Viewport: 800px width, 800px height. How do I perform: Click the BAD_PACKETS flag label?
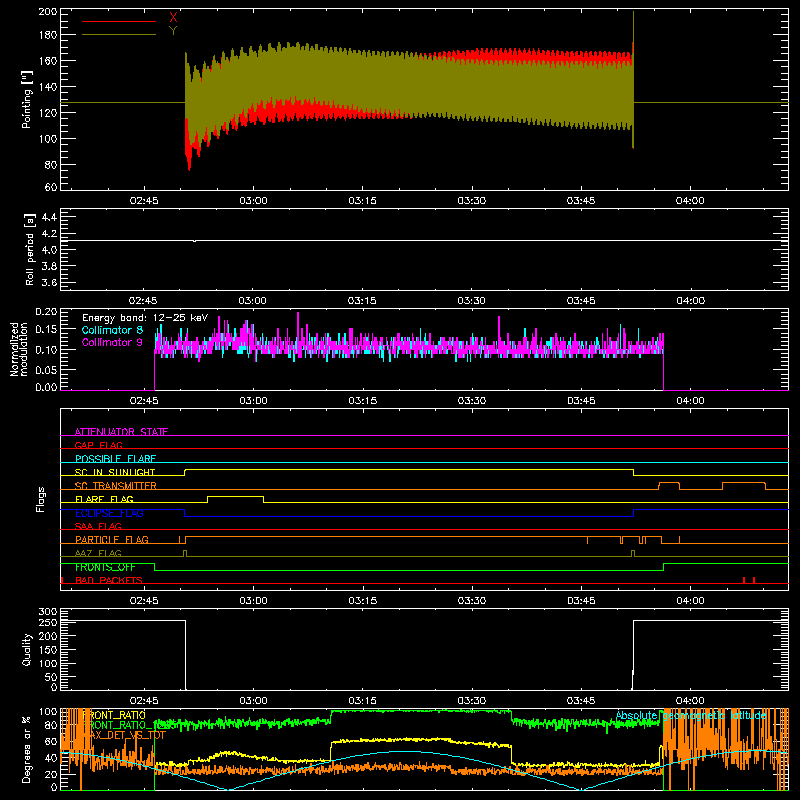coord(109,580)
